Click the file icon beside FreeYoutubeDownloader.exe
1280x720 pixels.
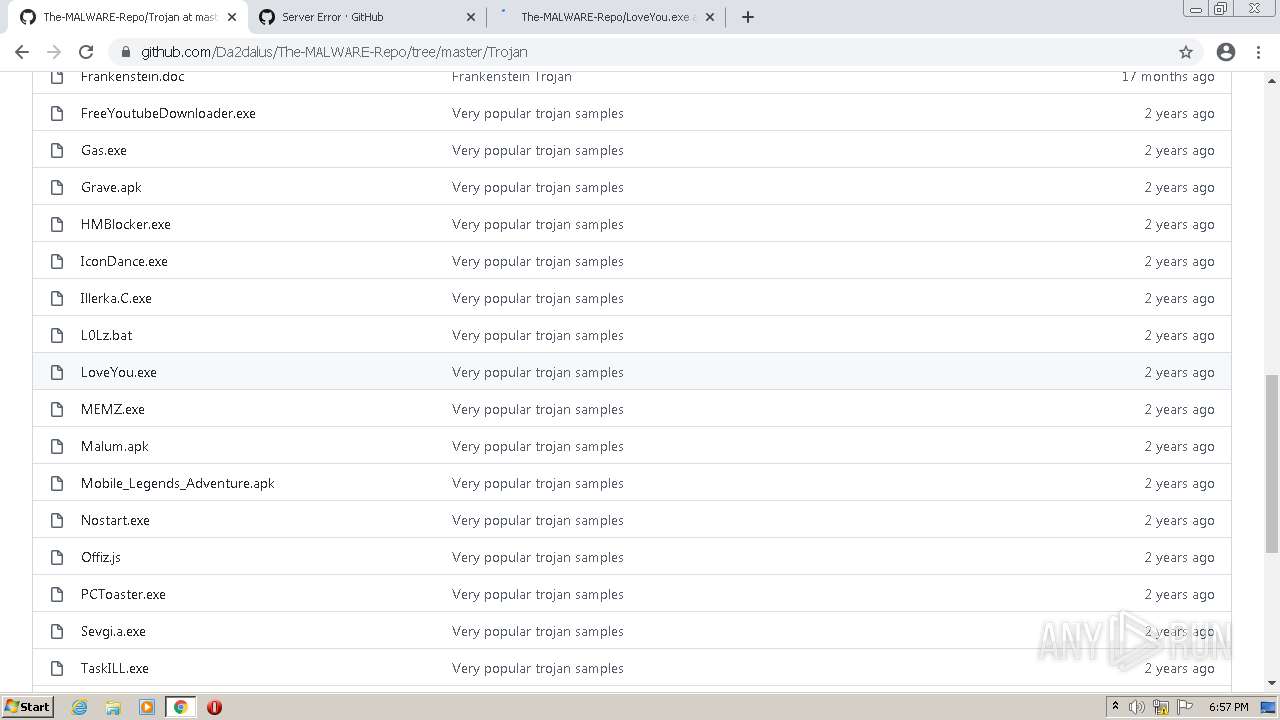point(57,113)
